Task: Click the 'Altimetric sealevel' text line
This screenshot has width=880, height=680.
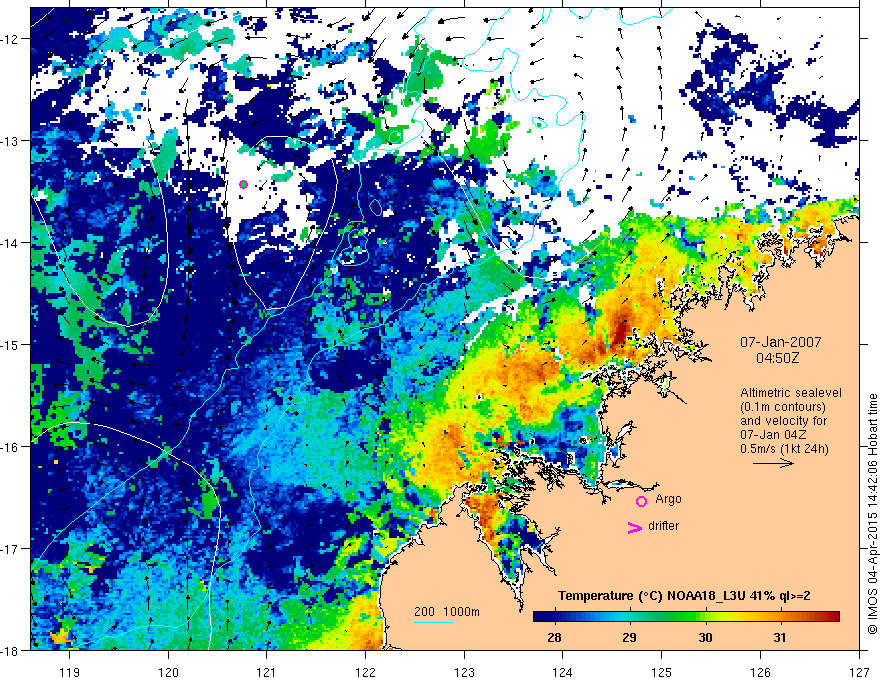Action: point(791,393)
